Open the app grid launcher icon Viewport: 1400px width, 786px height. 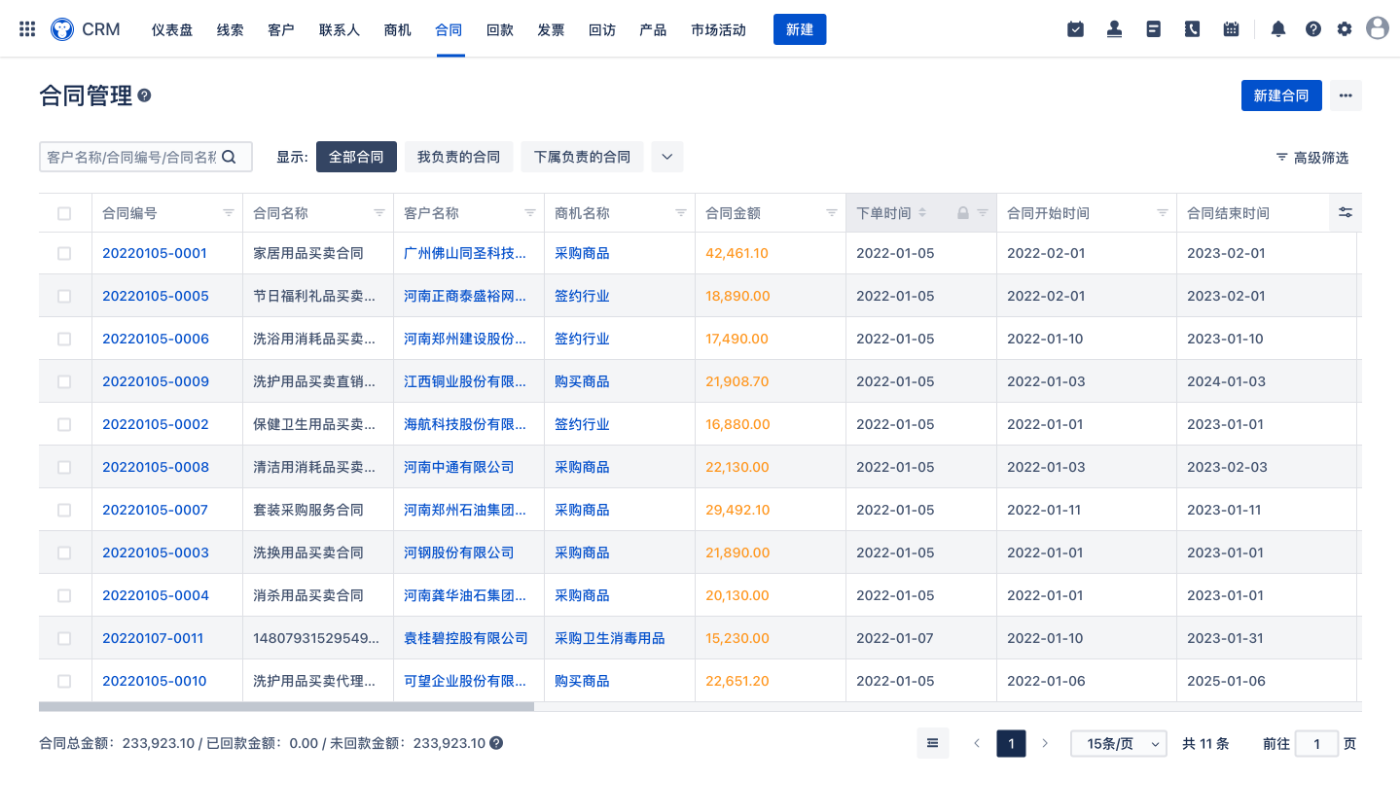tap(27, 29)
